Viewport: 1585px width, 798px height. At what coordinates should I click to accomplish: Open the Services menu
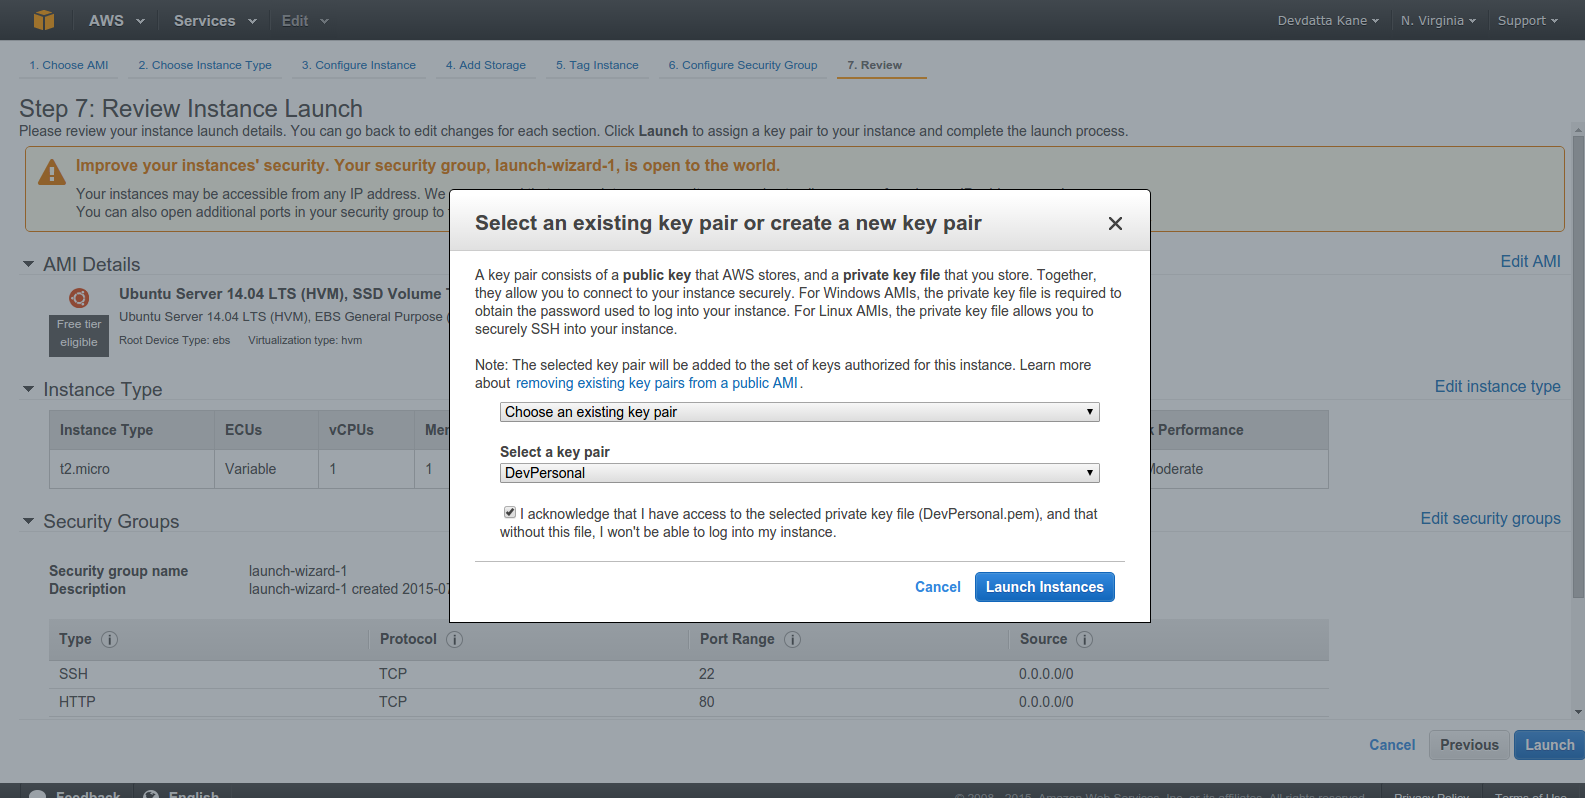coord(214,20)
